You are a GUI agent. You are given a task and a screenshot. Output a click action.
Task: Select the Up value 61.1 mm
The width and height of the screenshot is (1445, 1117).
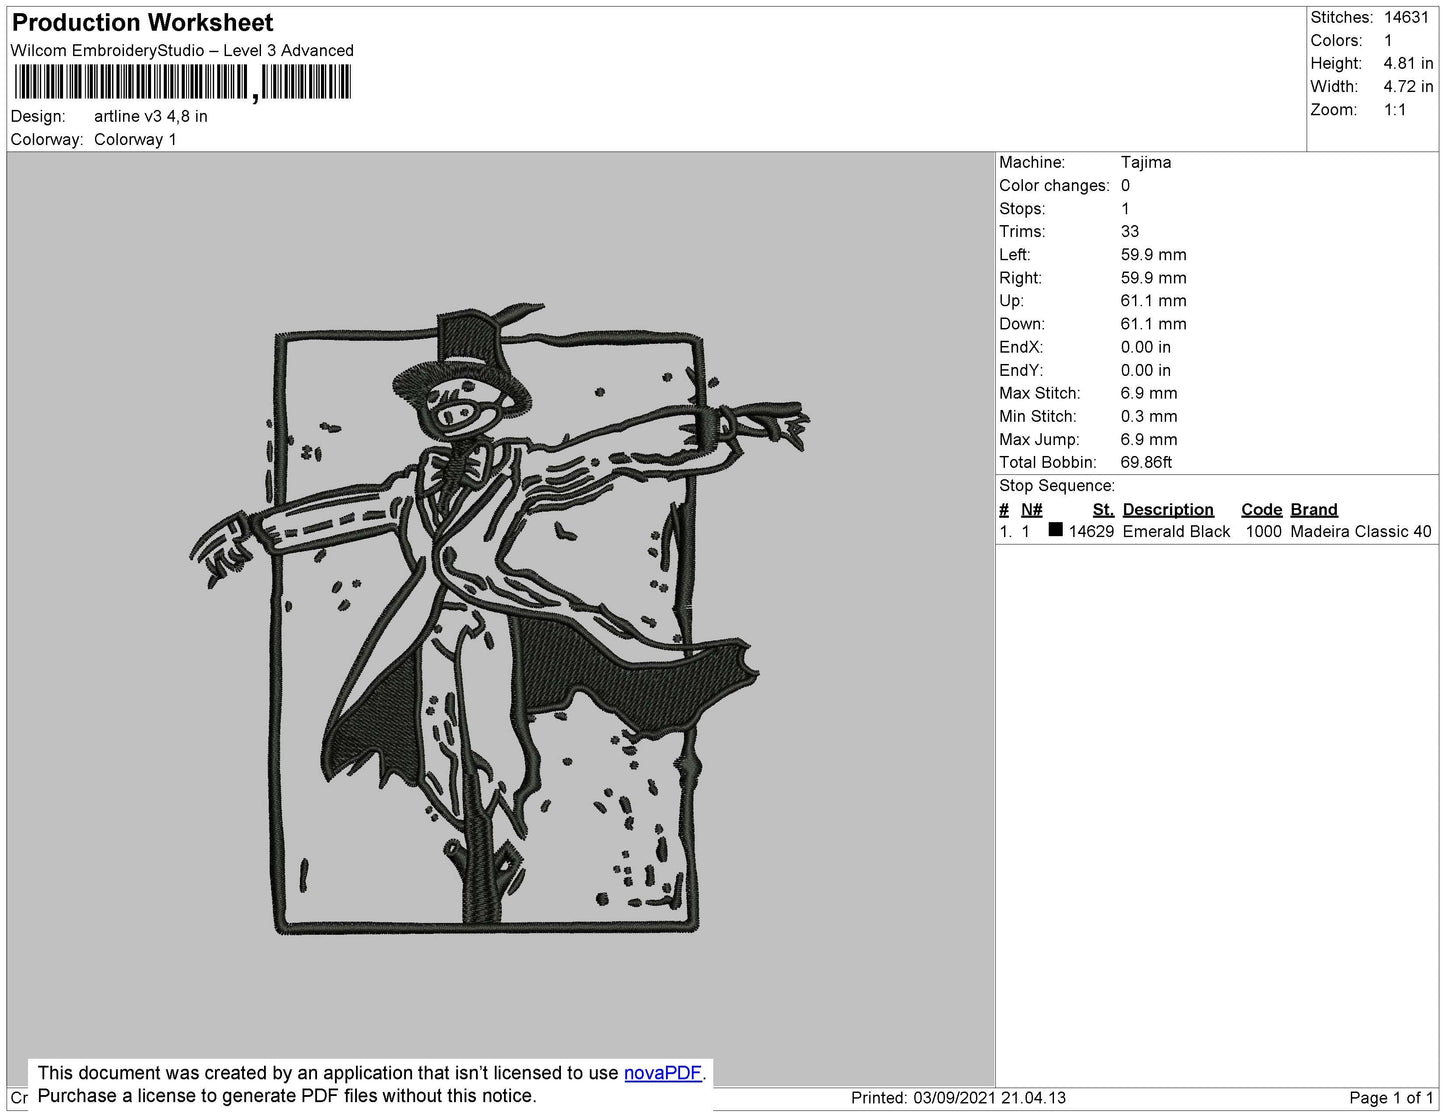(x=1154, y=300)
